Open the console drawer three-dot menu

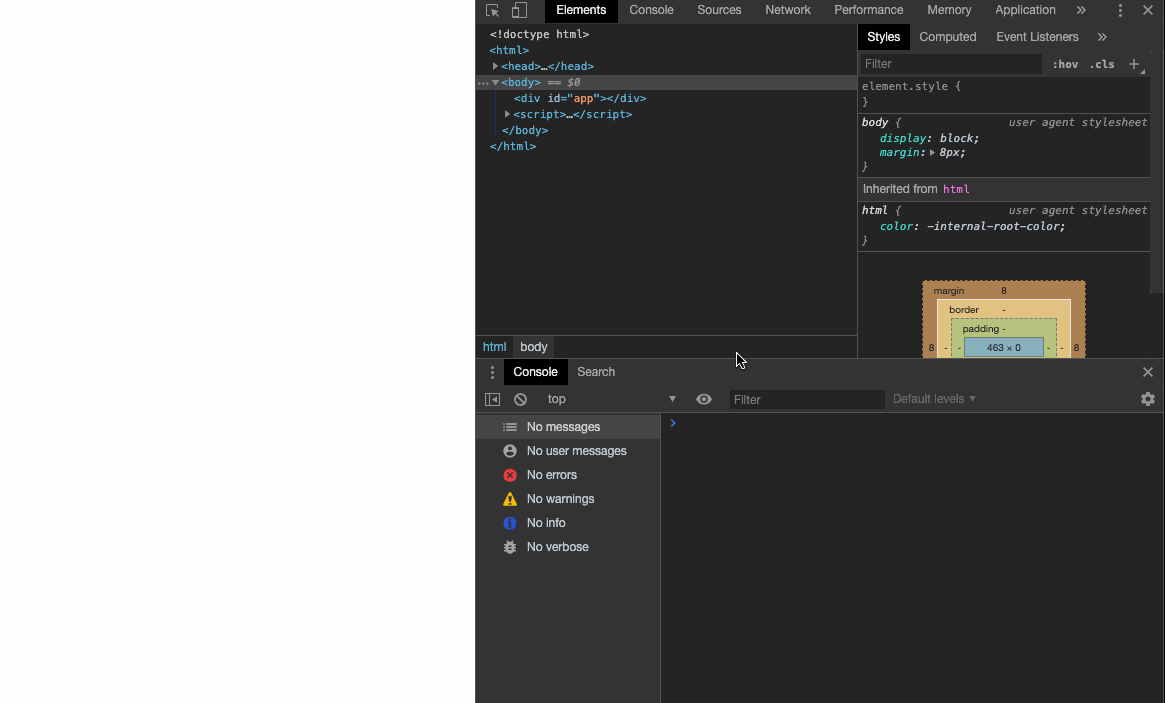(491, 372)
